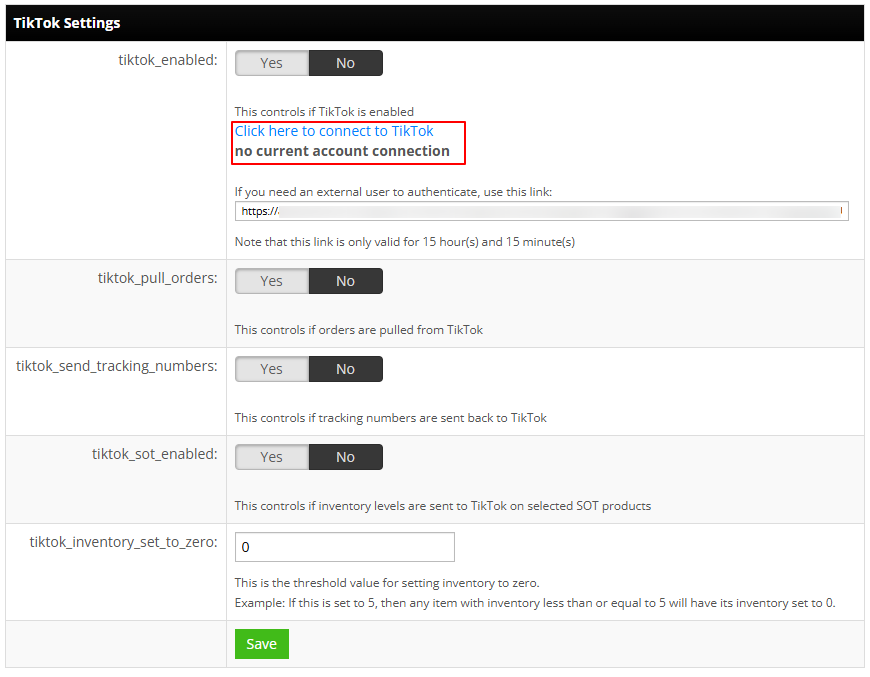Click the tiktok_pull_orders label

[x=158, y=278]
